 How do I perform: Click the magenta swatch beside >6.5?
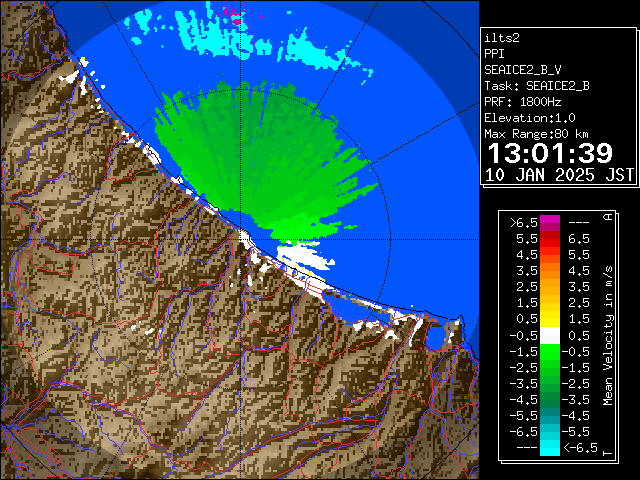click(x=550, y=222)
